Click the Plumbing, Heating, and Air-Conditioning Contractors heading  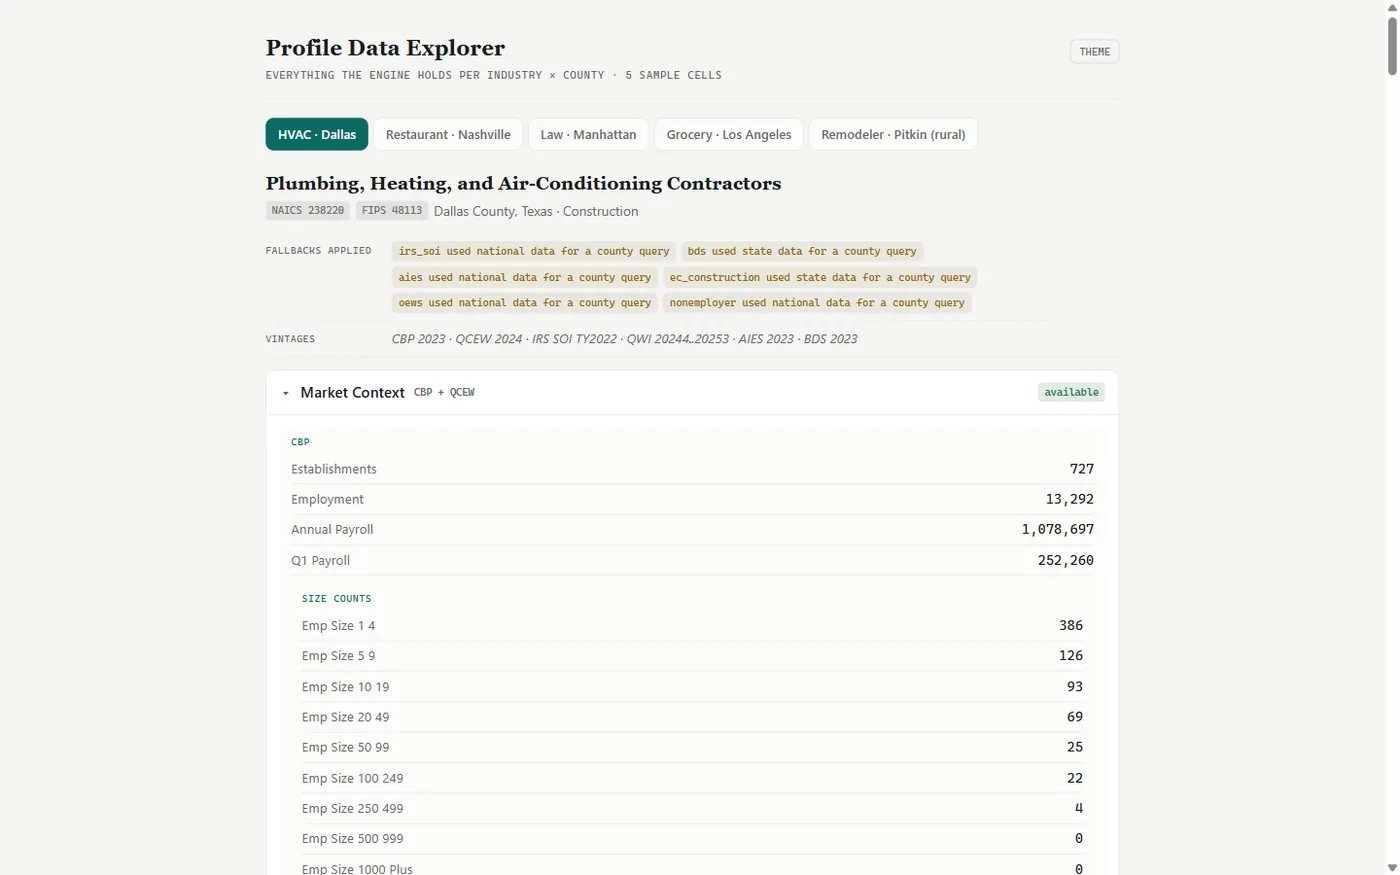523,183
